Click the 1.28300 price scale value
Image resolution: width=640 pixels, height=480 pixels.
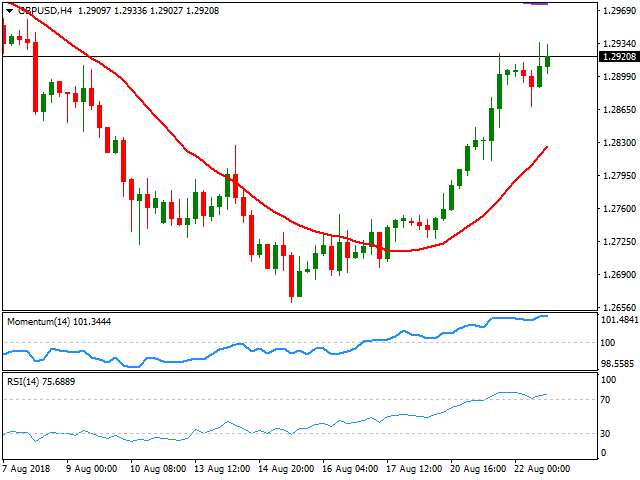(x=620, y=142)
